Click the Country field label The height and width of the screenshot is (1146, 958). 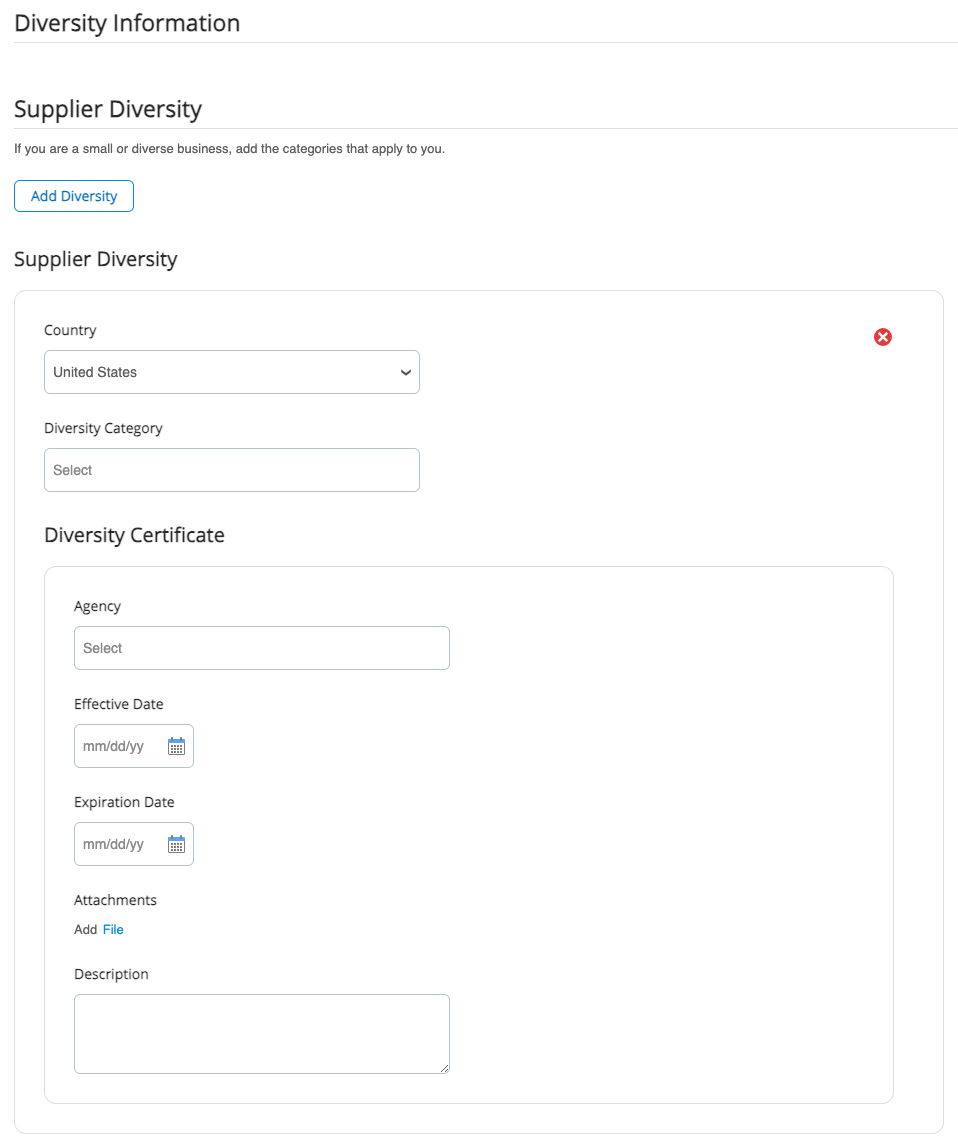[x=70, y=330]
